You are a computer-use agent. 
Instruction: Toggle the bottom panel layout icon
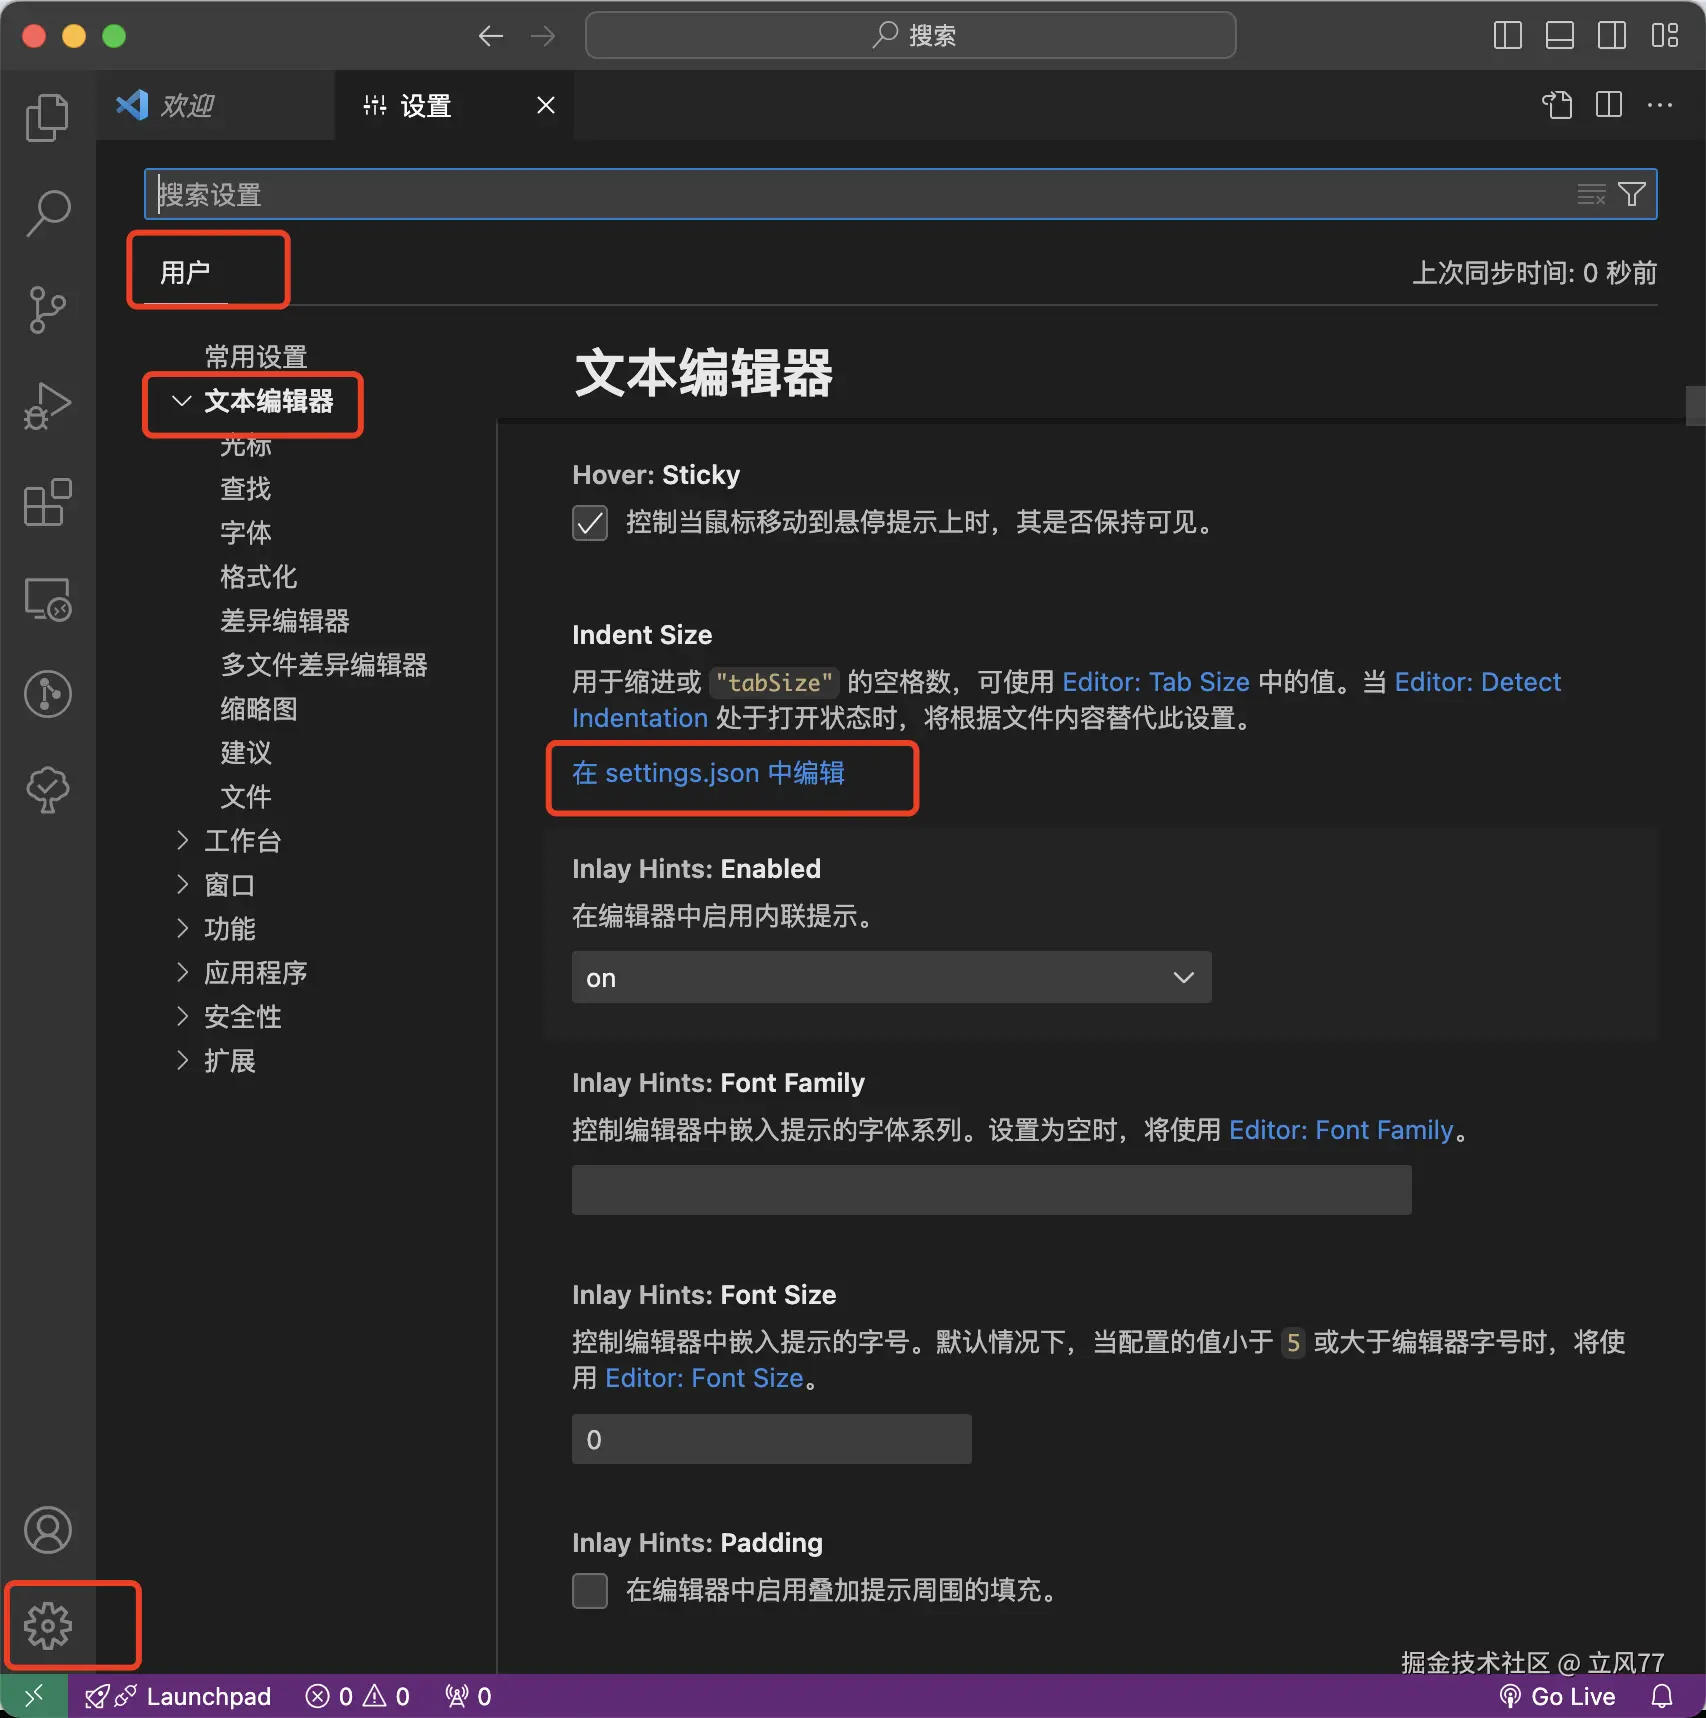click(1559, 36)
